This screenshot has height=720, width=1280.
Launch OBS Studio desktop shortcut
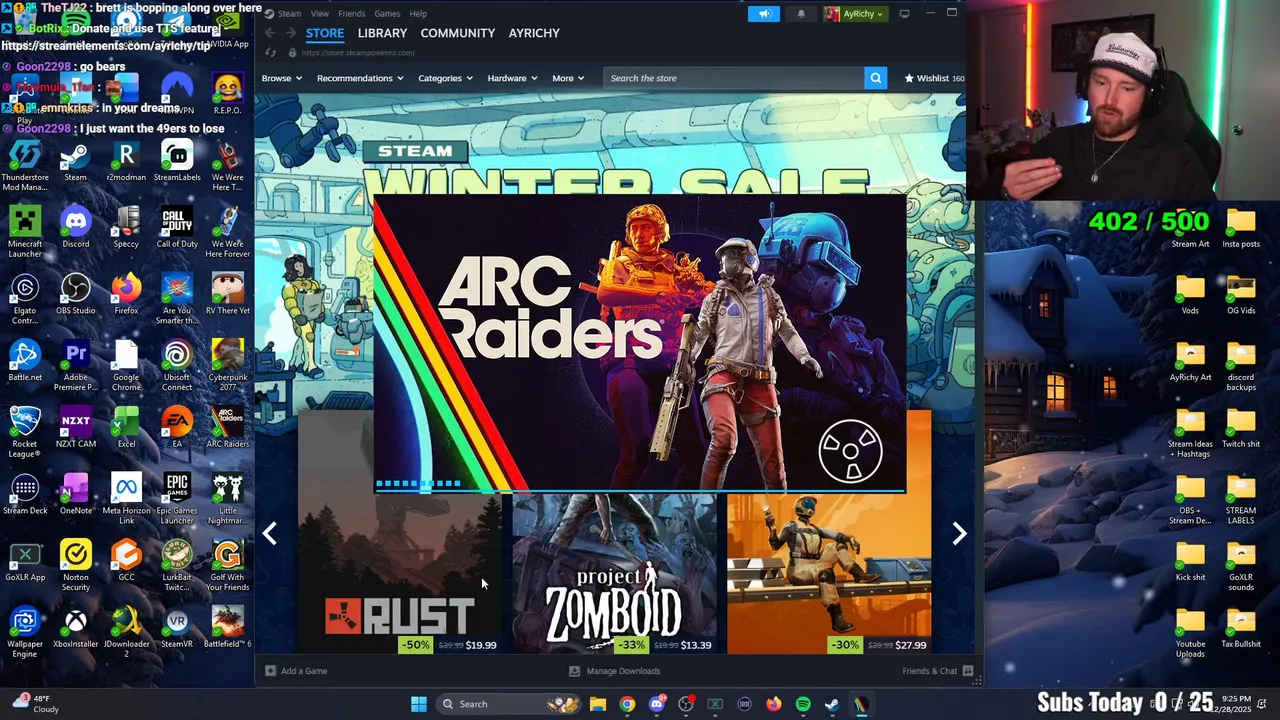point(76,294)
